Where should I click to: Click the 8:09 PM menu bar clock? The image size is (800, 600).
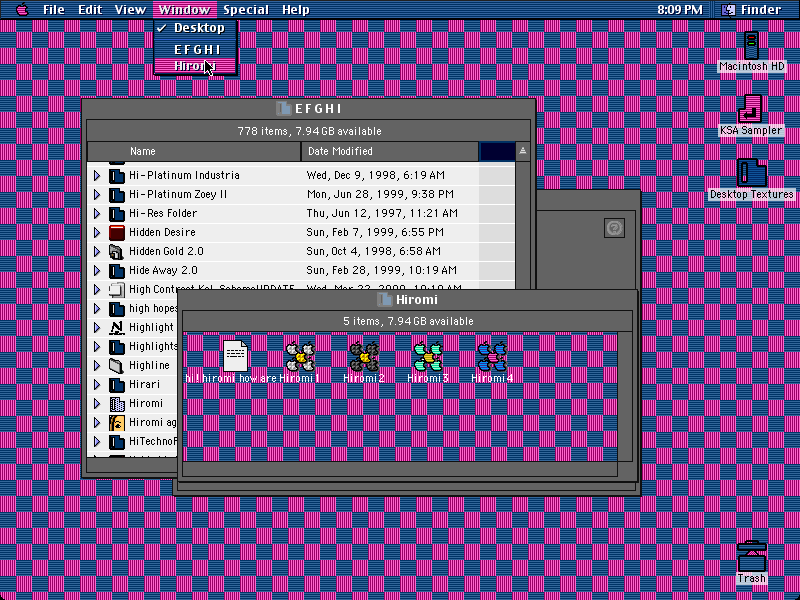[680, 9]
